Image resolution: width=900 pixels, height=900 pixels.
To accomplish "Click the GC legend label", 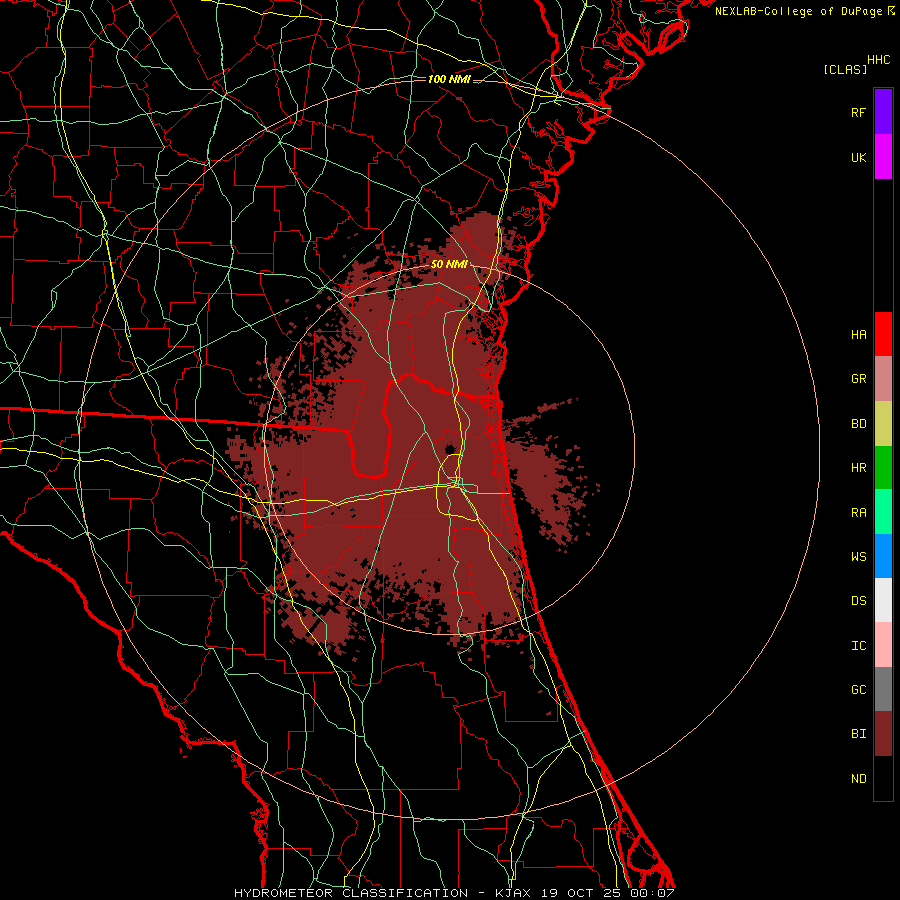I will [858, 690].
